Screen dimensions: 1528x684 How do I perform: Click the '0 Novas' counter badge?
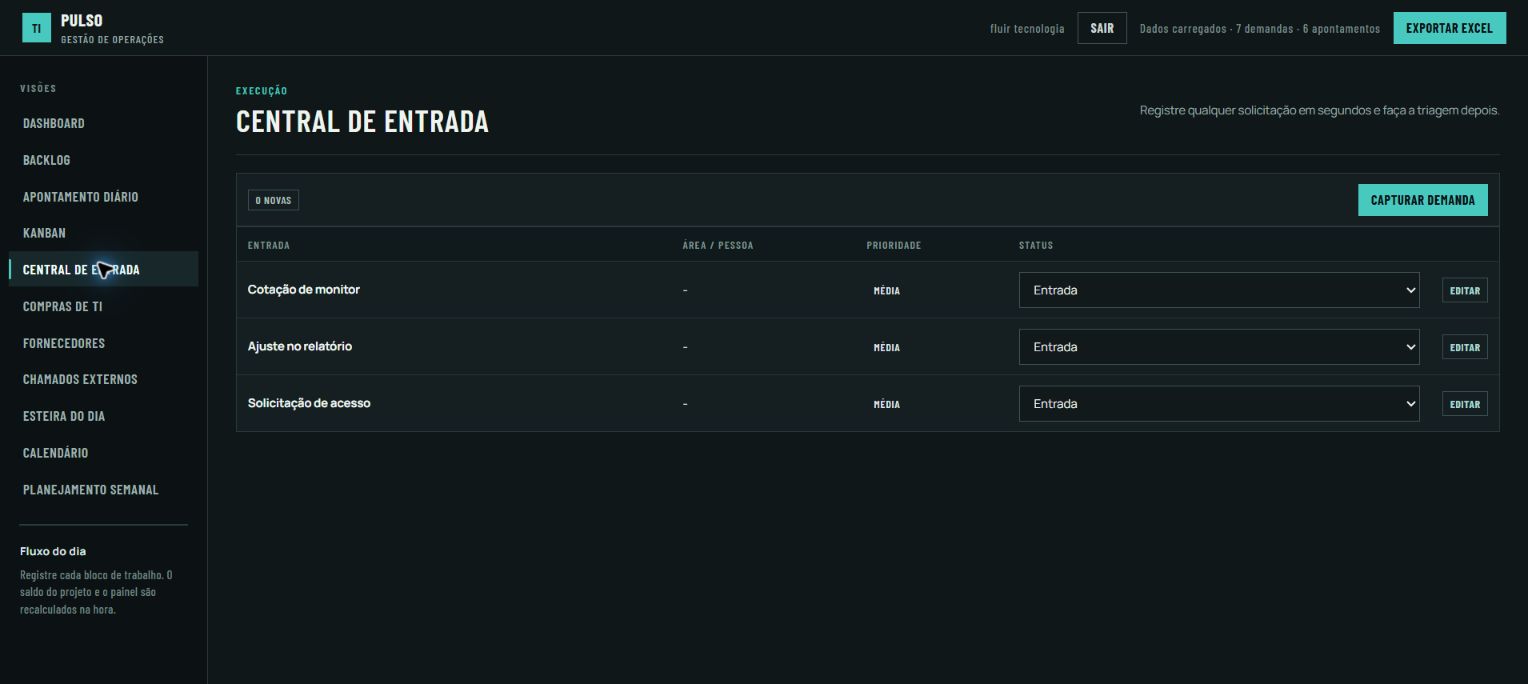[273, 200]
